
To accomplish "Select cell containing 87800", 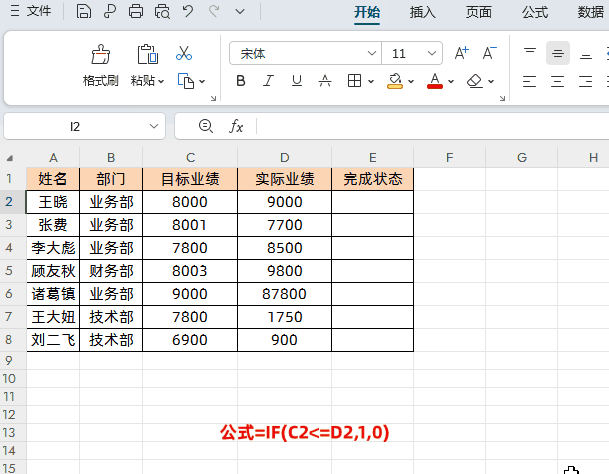I will [x=284, y=294].
